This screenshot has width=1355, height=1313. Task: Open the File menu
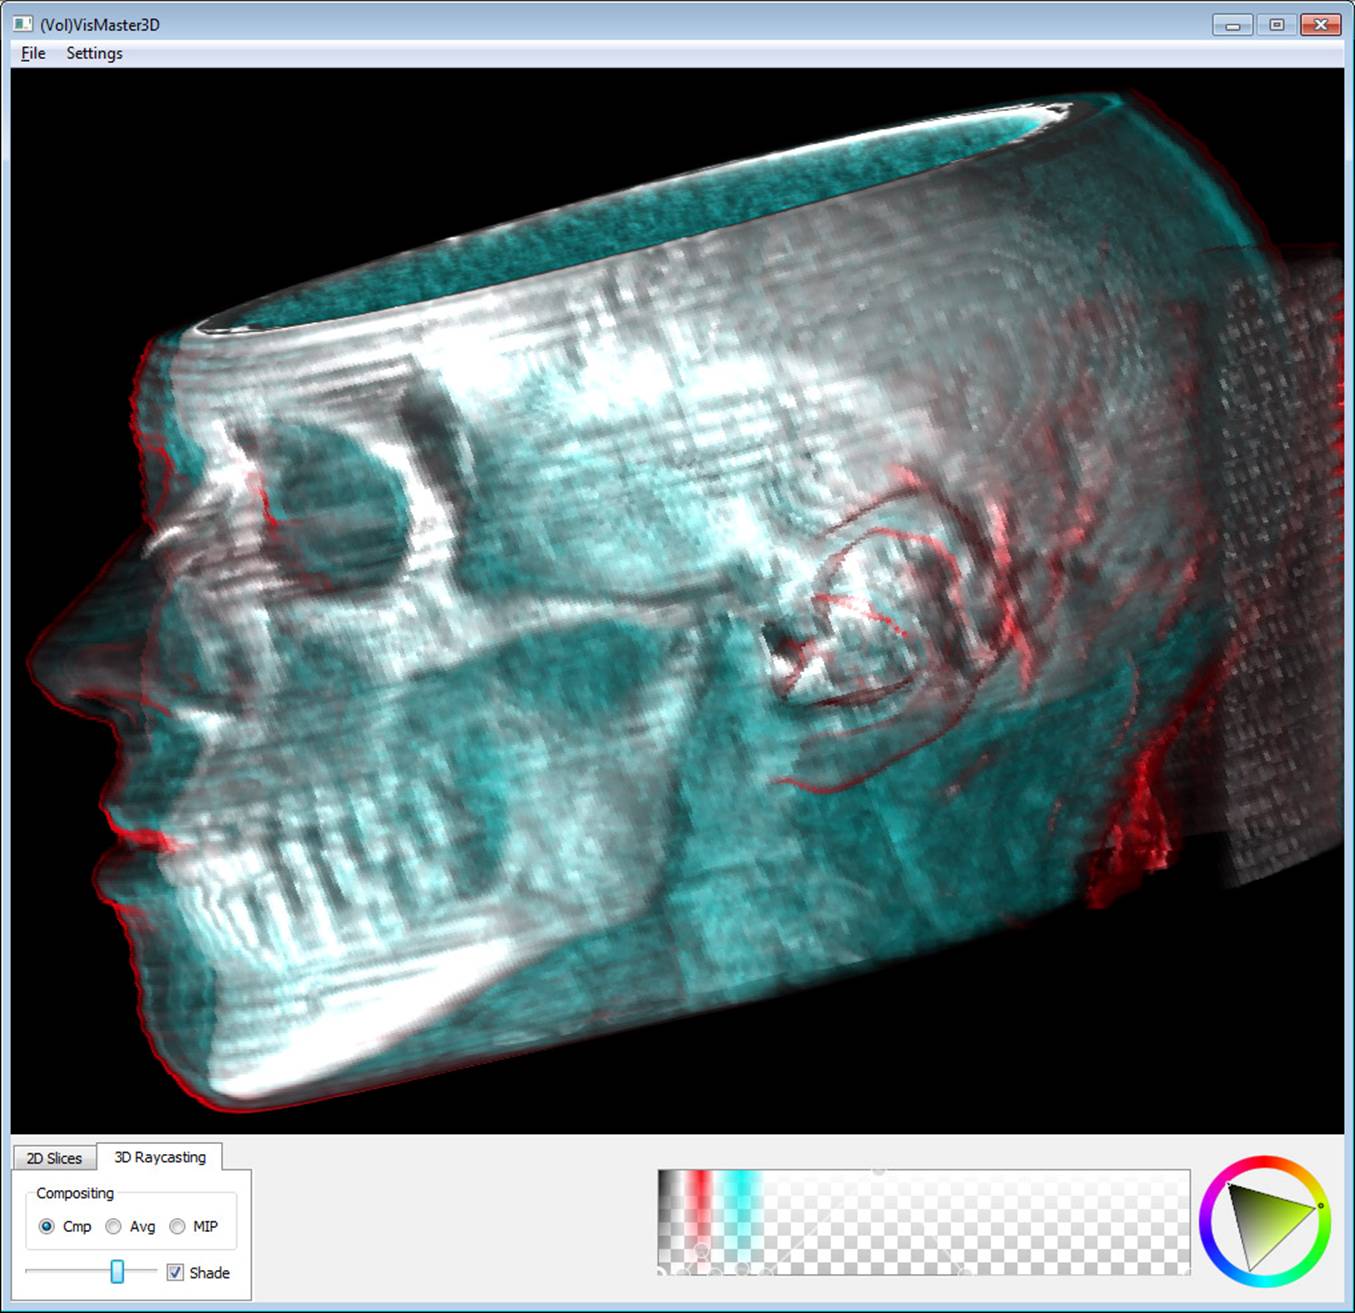(x=33, y=53)
